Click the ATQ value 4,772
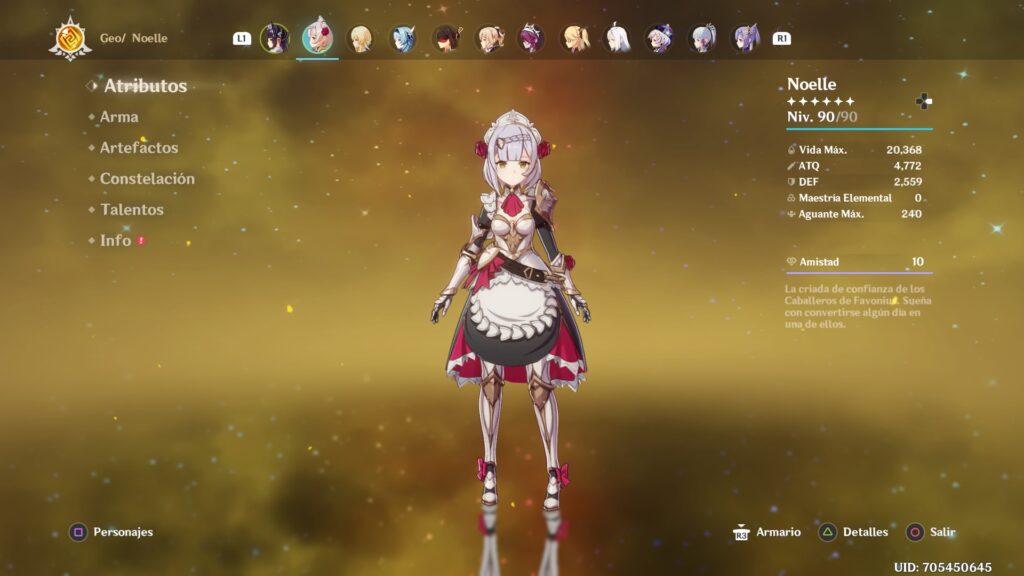1024x576 pixels. coord(908,166)
